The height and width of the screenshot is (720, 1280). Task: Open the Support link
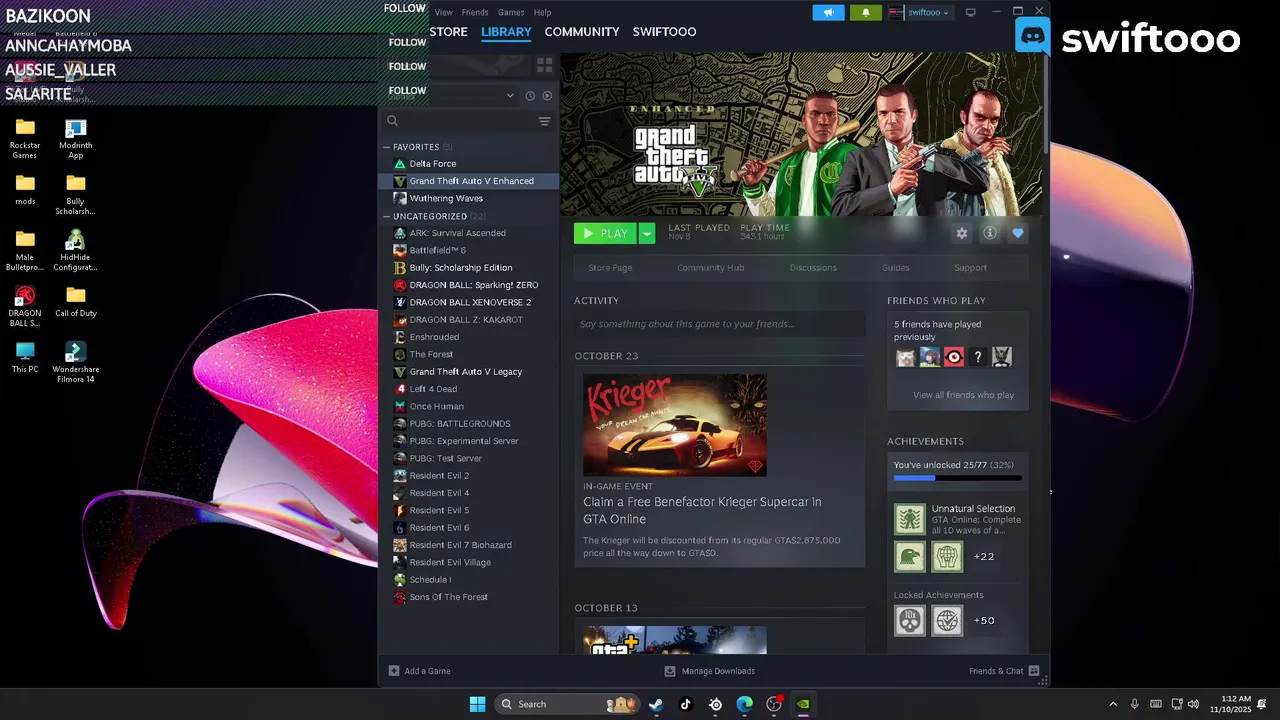(970, 268)
